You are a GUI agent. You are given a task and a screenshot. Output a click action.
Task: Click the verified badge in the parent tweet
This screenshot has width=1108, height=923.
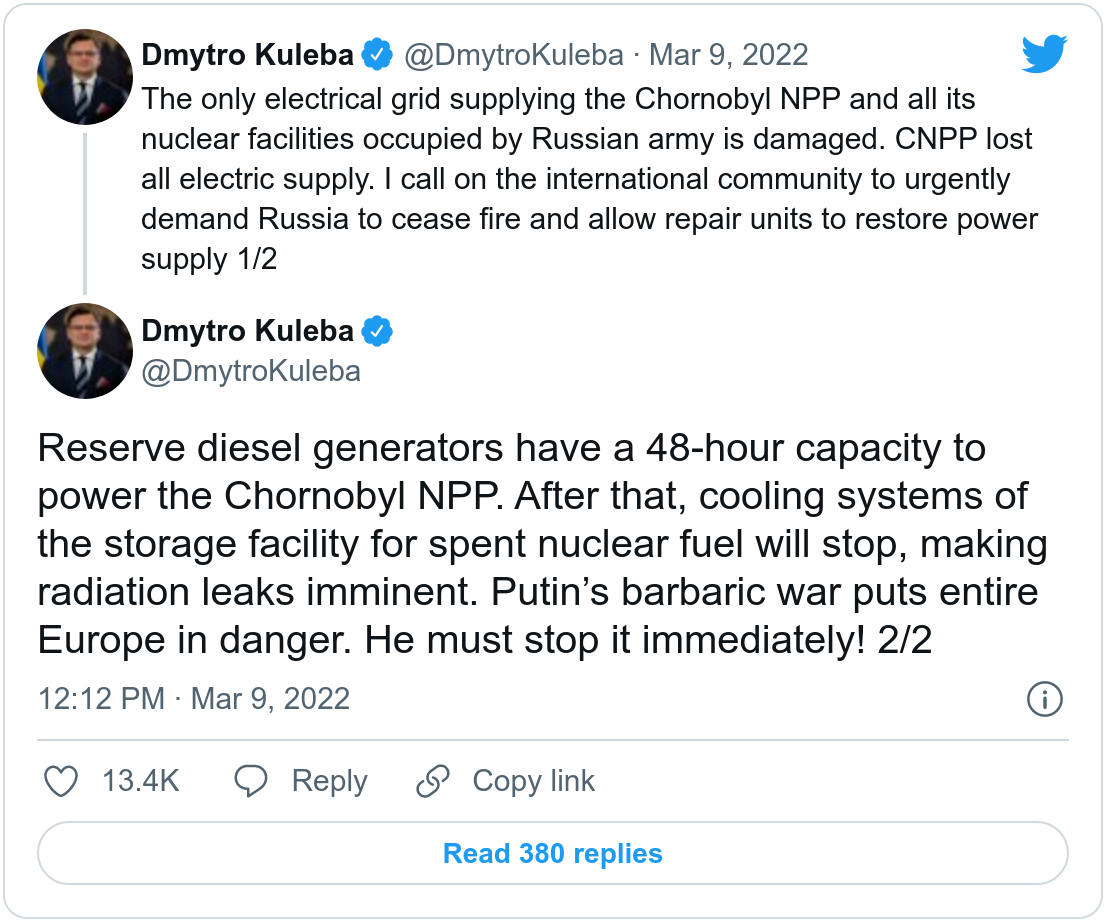coord(376,54)
